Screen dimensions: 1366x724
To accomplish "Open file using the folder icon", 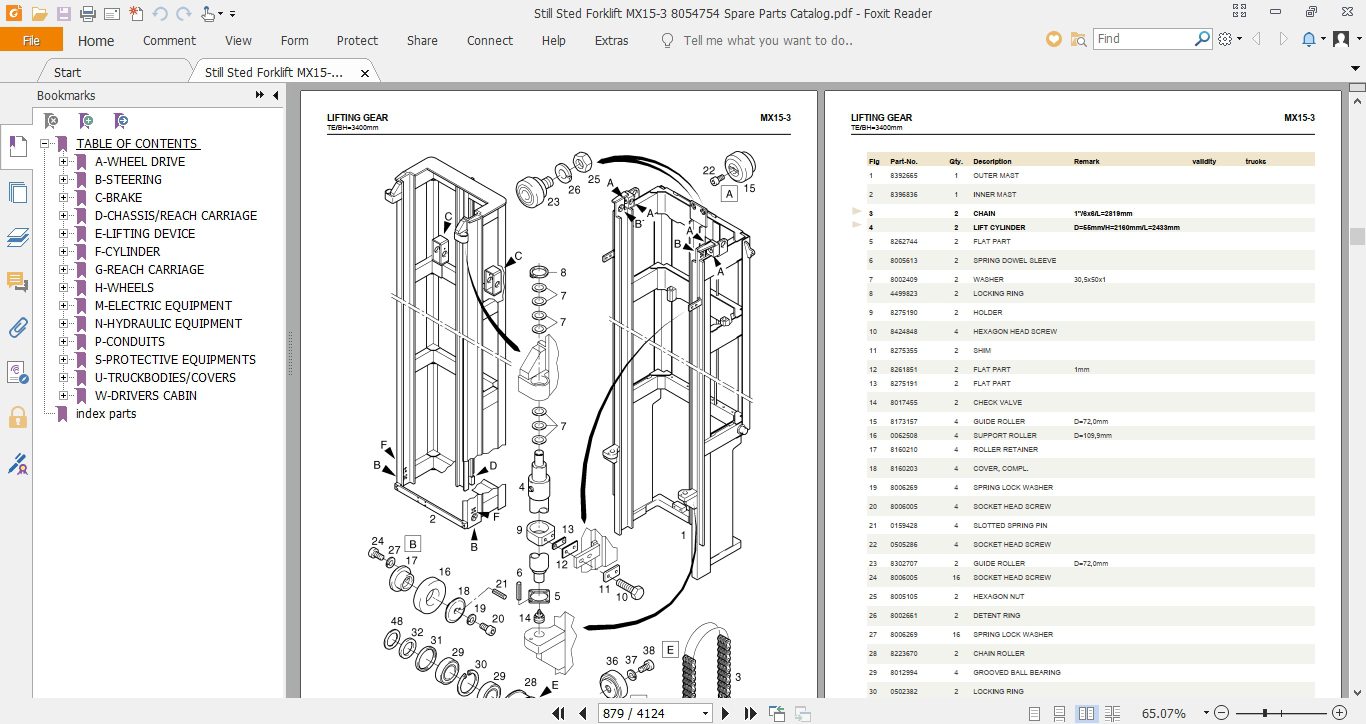I will point(39,14).
